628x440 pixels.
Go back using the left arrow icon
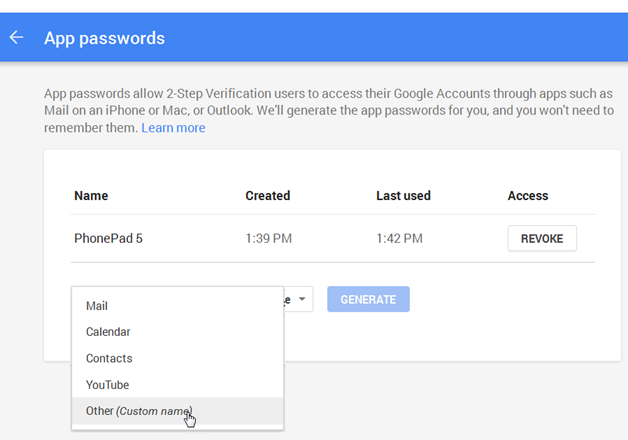click(16, 37)
